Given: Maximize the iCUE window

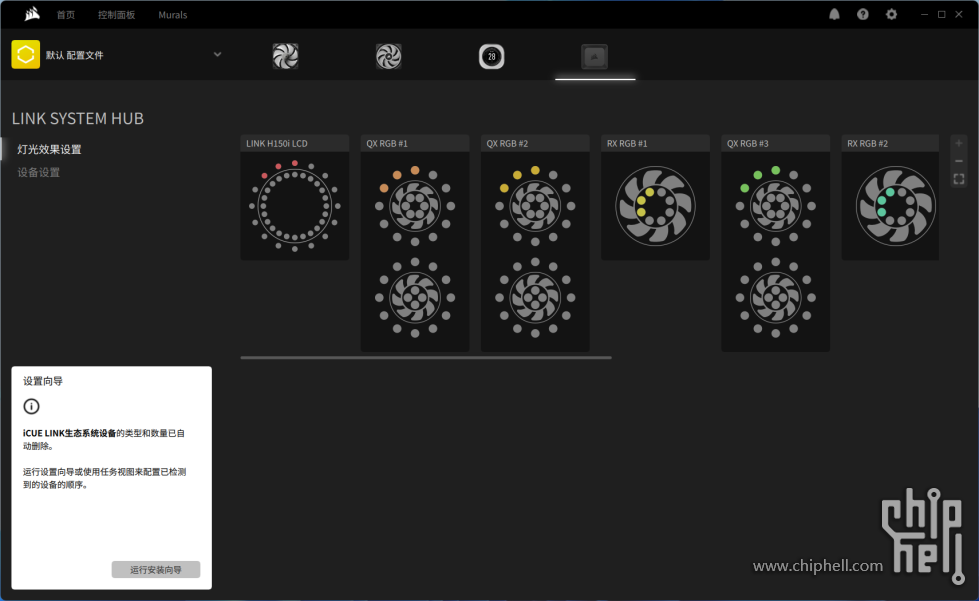Looking at the screenshot, I should tap(942, 14).
